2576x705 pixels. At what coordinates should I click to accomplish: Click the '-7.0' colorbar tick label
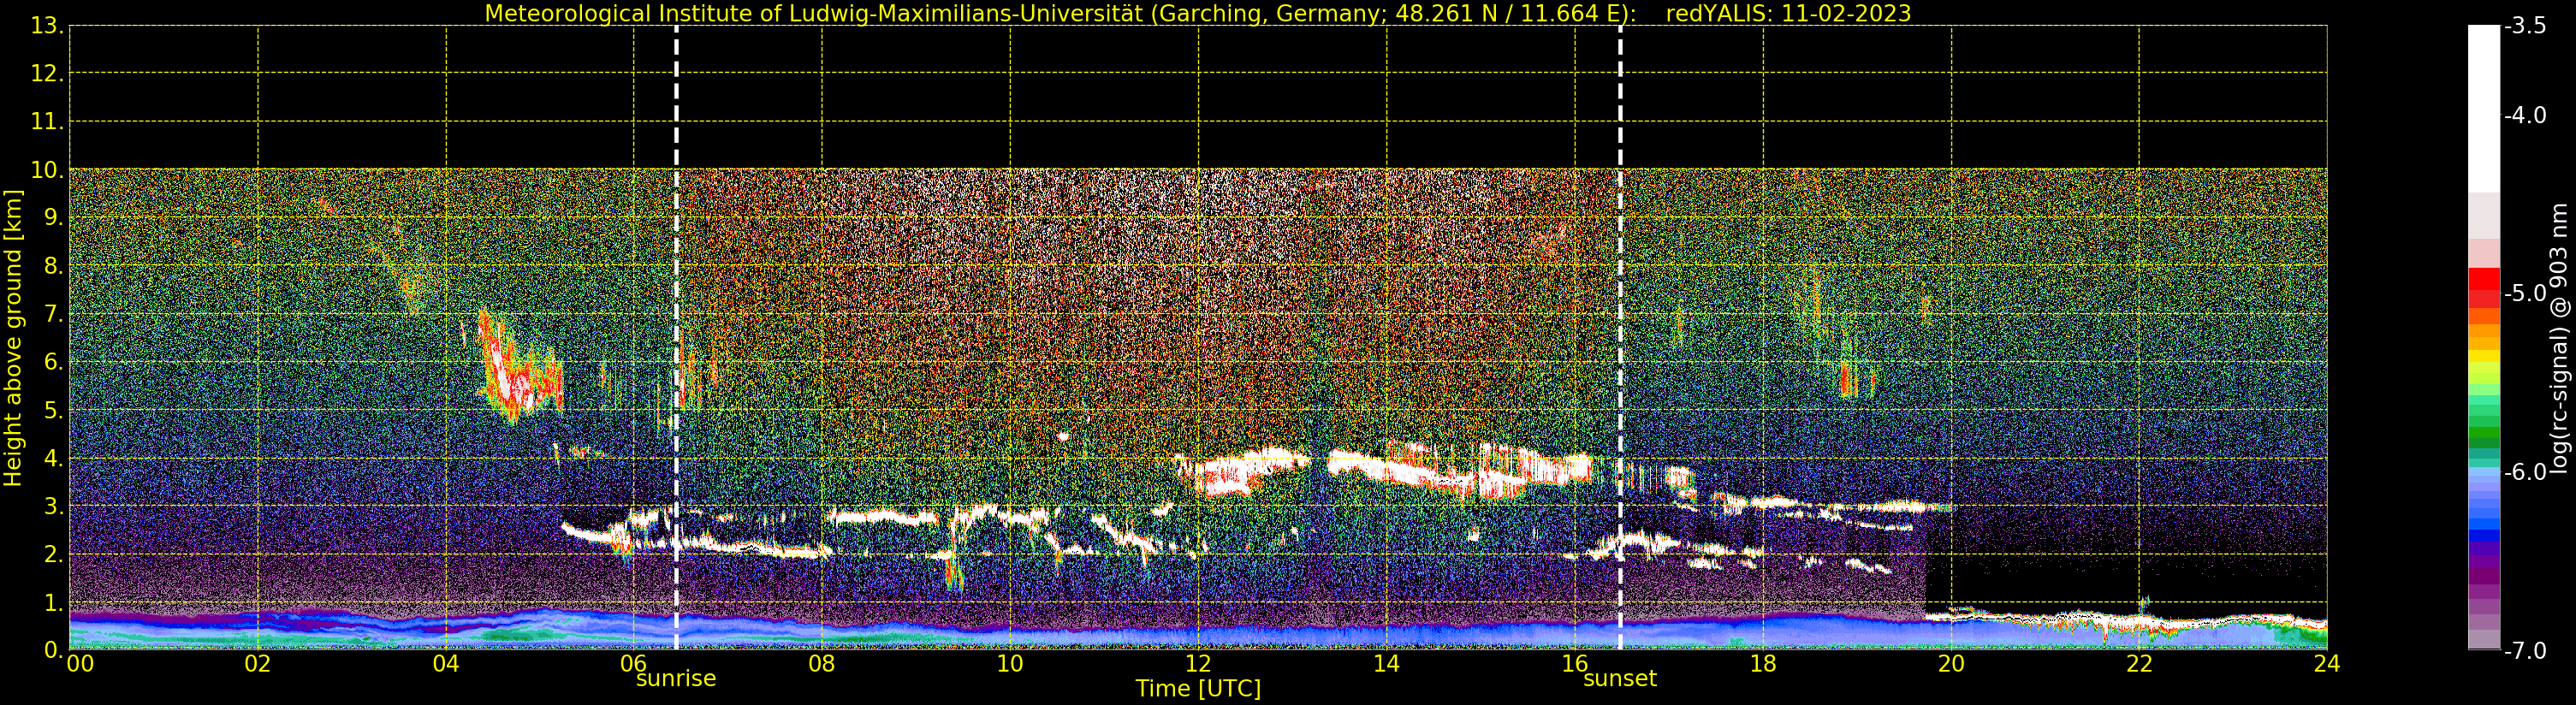pyautogui.click(x=2525, y=650)
